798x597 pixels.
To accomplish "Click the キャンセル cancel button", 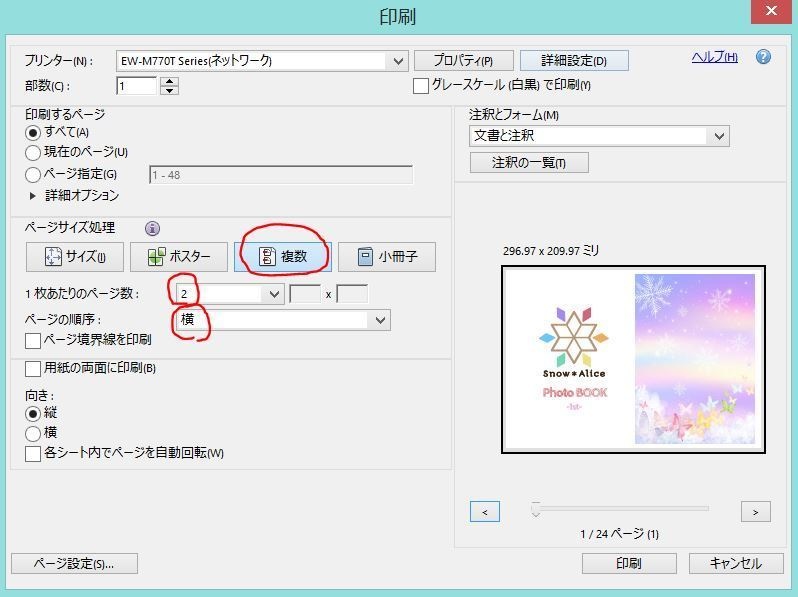I will [736, 563].
